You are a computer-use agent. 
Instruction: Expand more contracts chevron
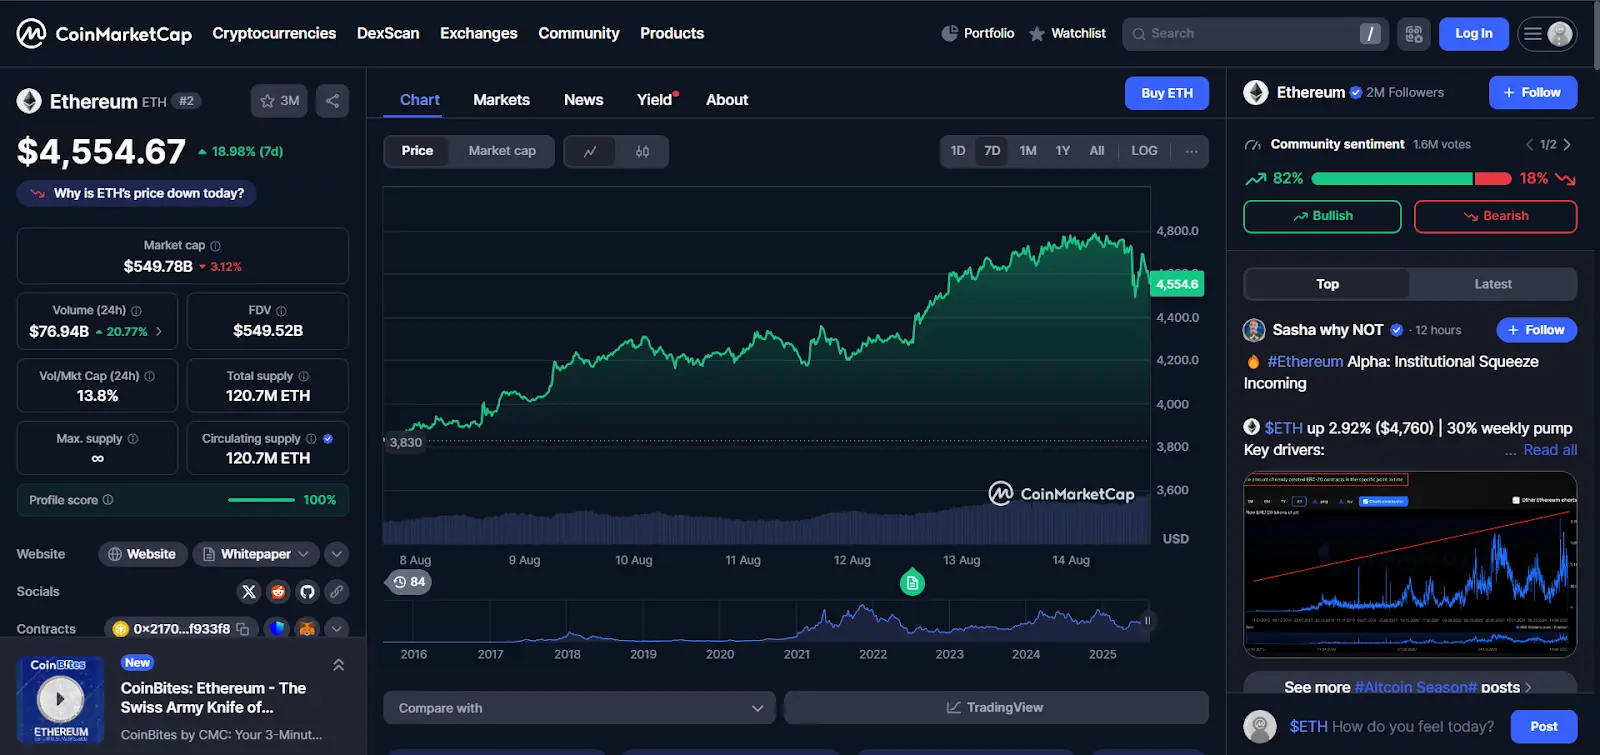click(x=337, y=629)
